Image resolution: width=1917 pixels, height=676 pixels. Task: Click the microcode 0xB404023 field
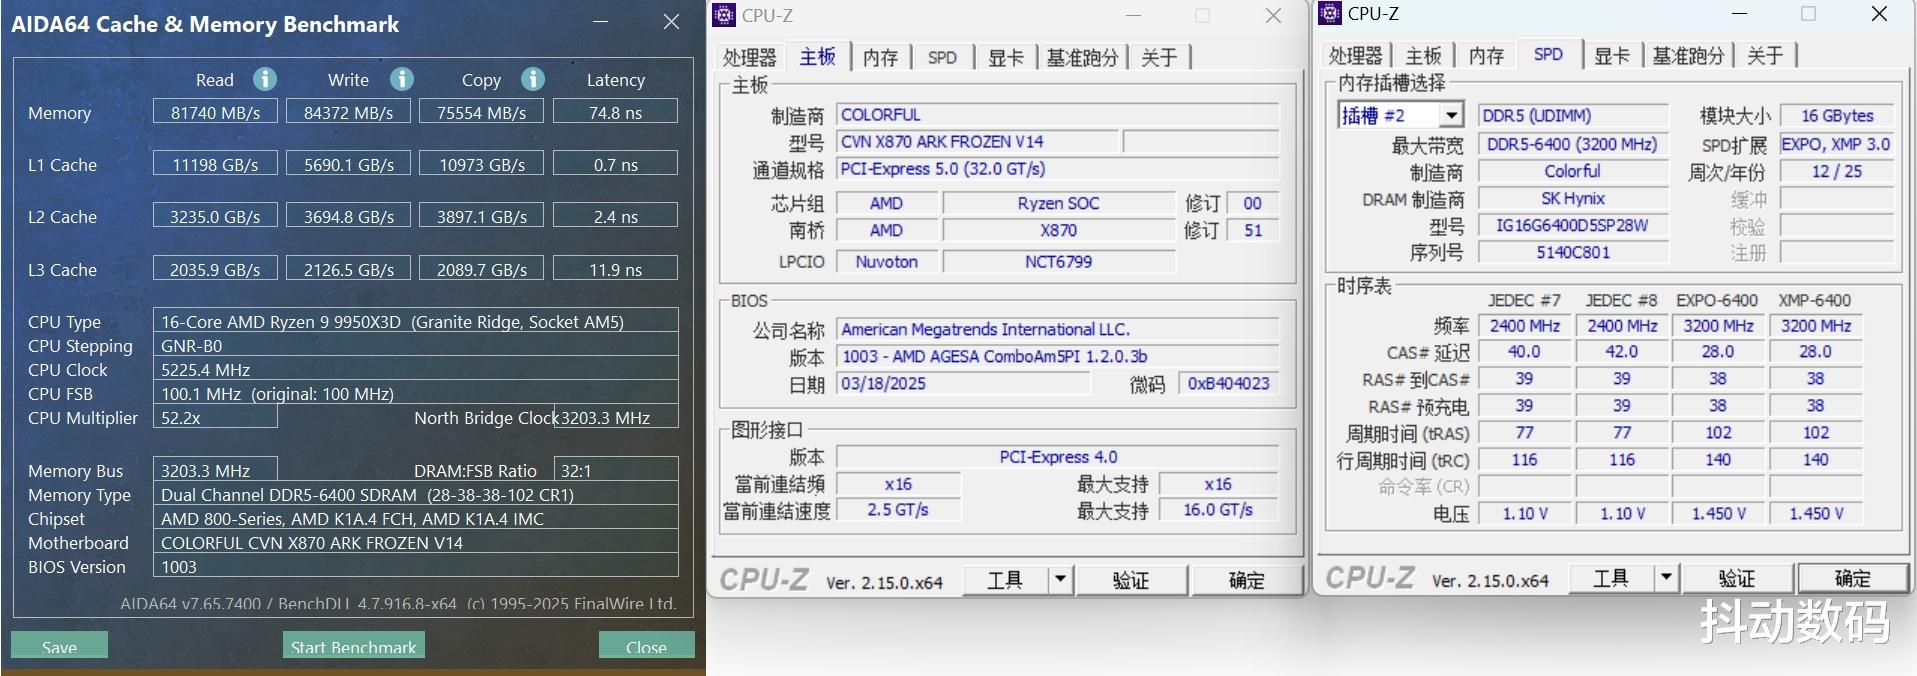pyautogui.click(x=1228, y=383)
